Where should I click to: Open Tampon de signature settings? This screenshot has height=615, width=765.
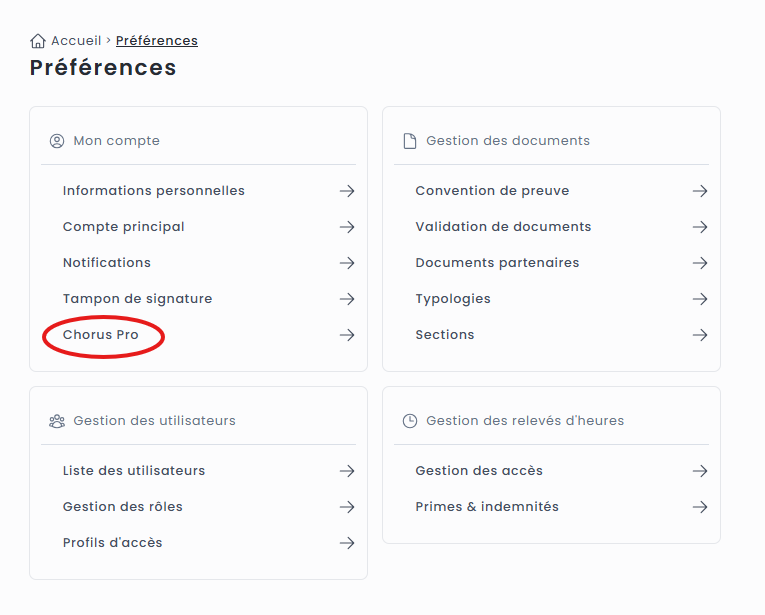coord(137,299)
